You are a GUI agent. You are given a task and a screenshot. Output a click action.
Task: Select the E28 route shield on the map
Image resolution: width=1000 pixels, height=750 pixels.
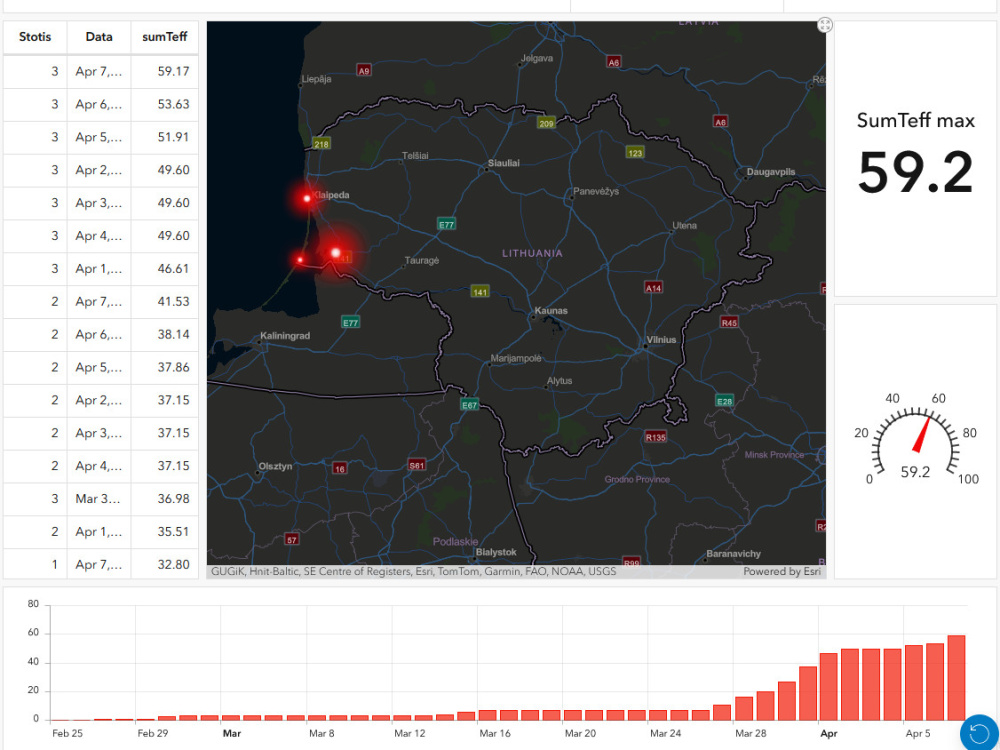[723, 399]
